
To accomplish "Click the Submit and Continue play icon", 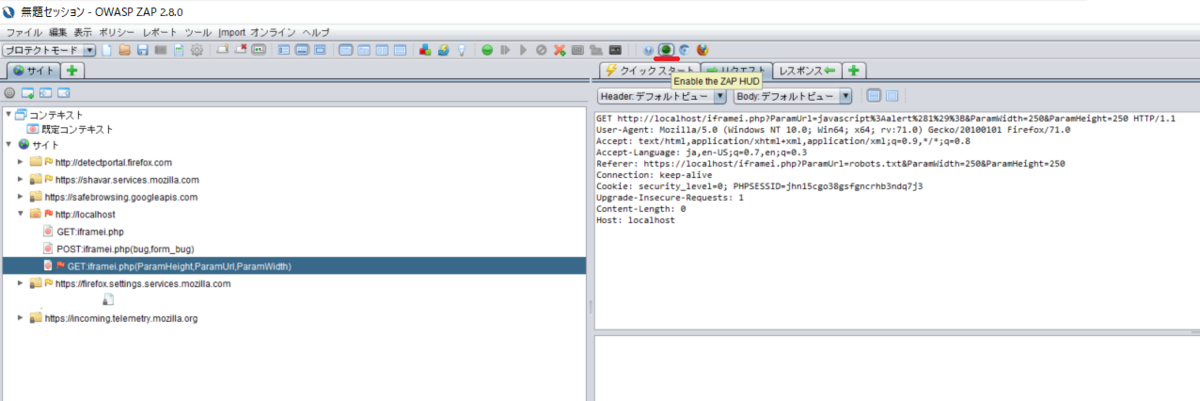I will (x=523, y=50).
